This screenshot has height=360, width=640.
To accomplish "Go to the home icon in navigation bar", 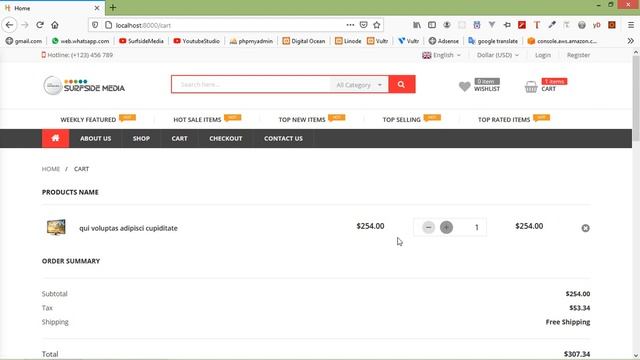I will click(56, 138).
